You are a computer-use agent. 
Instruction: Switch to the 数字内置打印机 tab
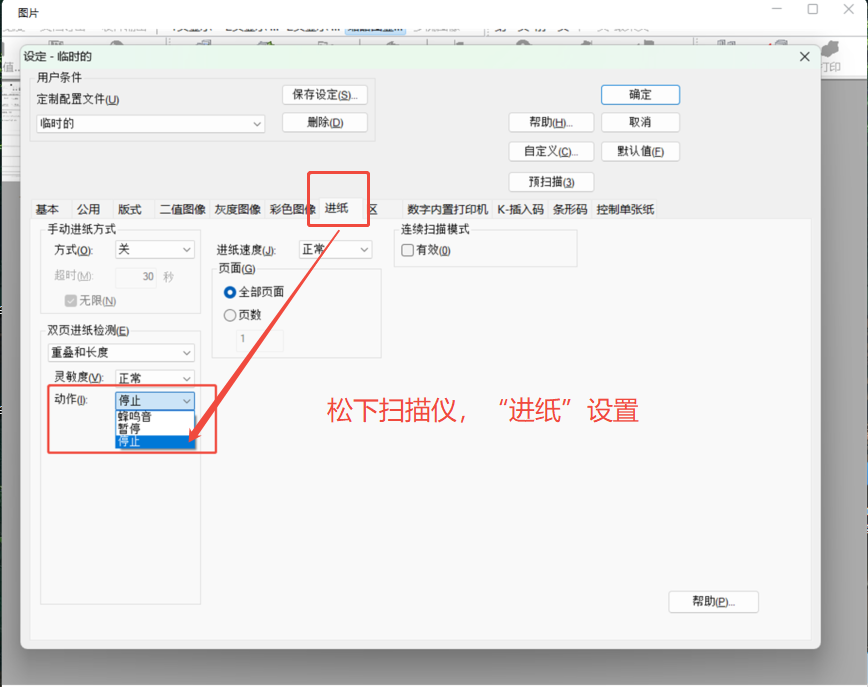coord(447,209)
